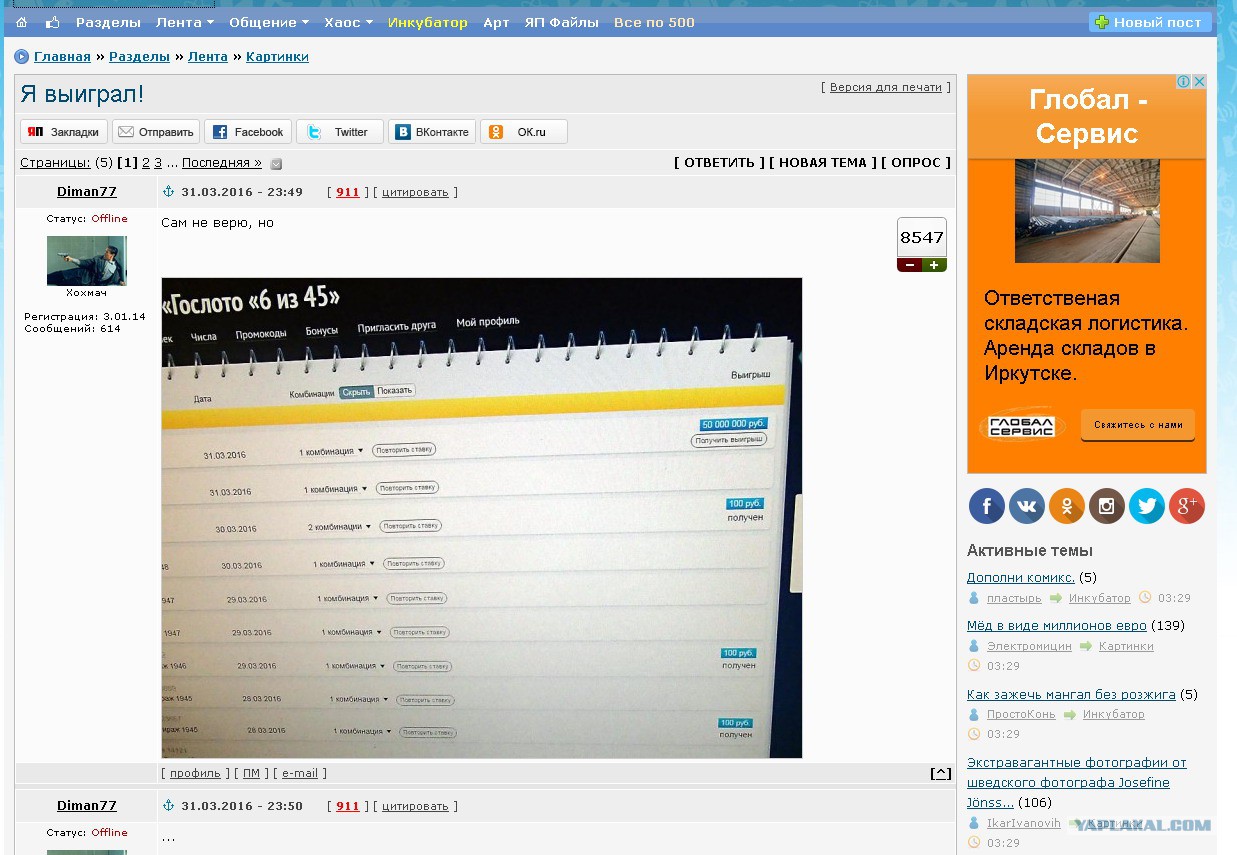Screen dimensions: 1237x855
Task: Click the Odnoklassniki round orange icon
Action: tap(1066, 507)
